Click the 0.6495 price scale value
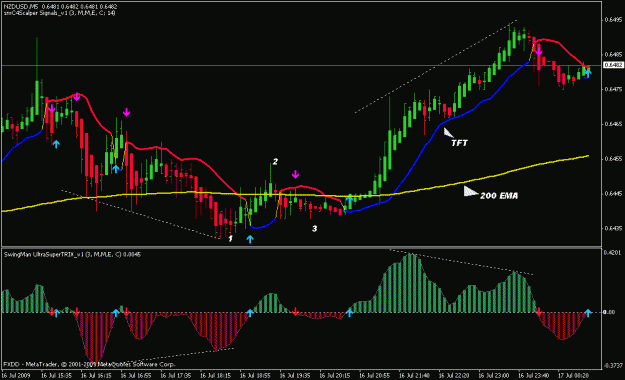 (x=613, y=20)
